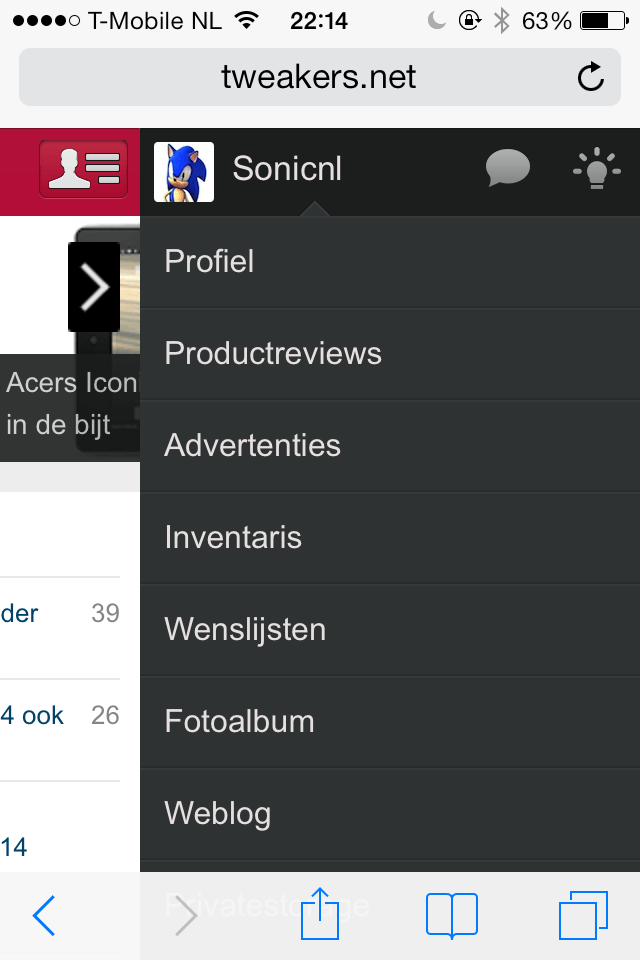Go to Advertenties in the user menu
This screenshot has height=960, width=640.
click(x=253, y=446)
